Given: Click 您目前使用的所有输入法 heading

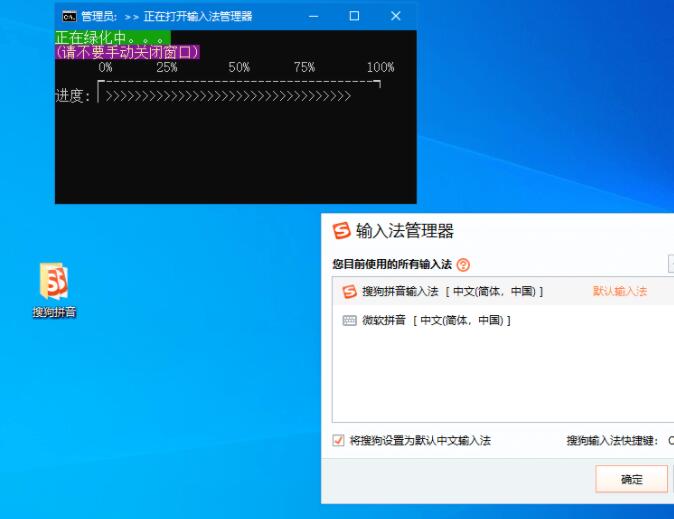Looking at the screenshot, I should [392, 264].
